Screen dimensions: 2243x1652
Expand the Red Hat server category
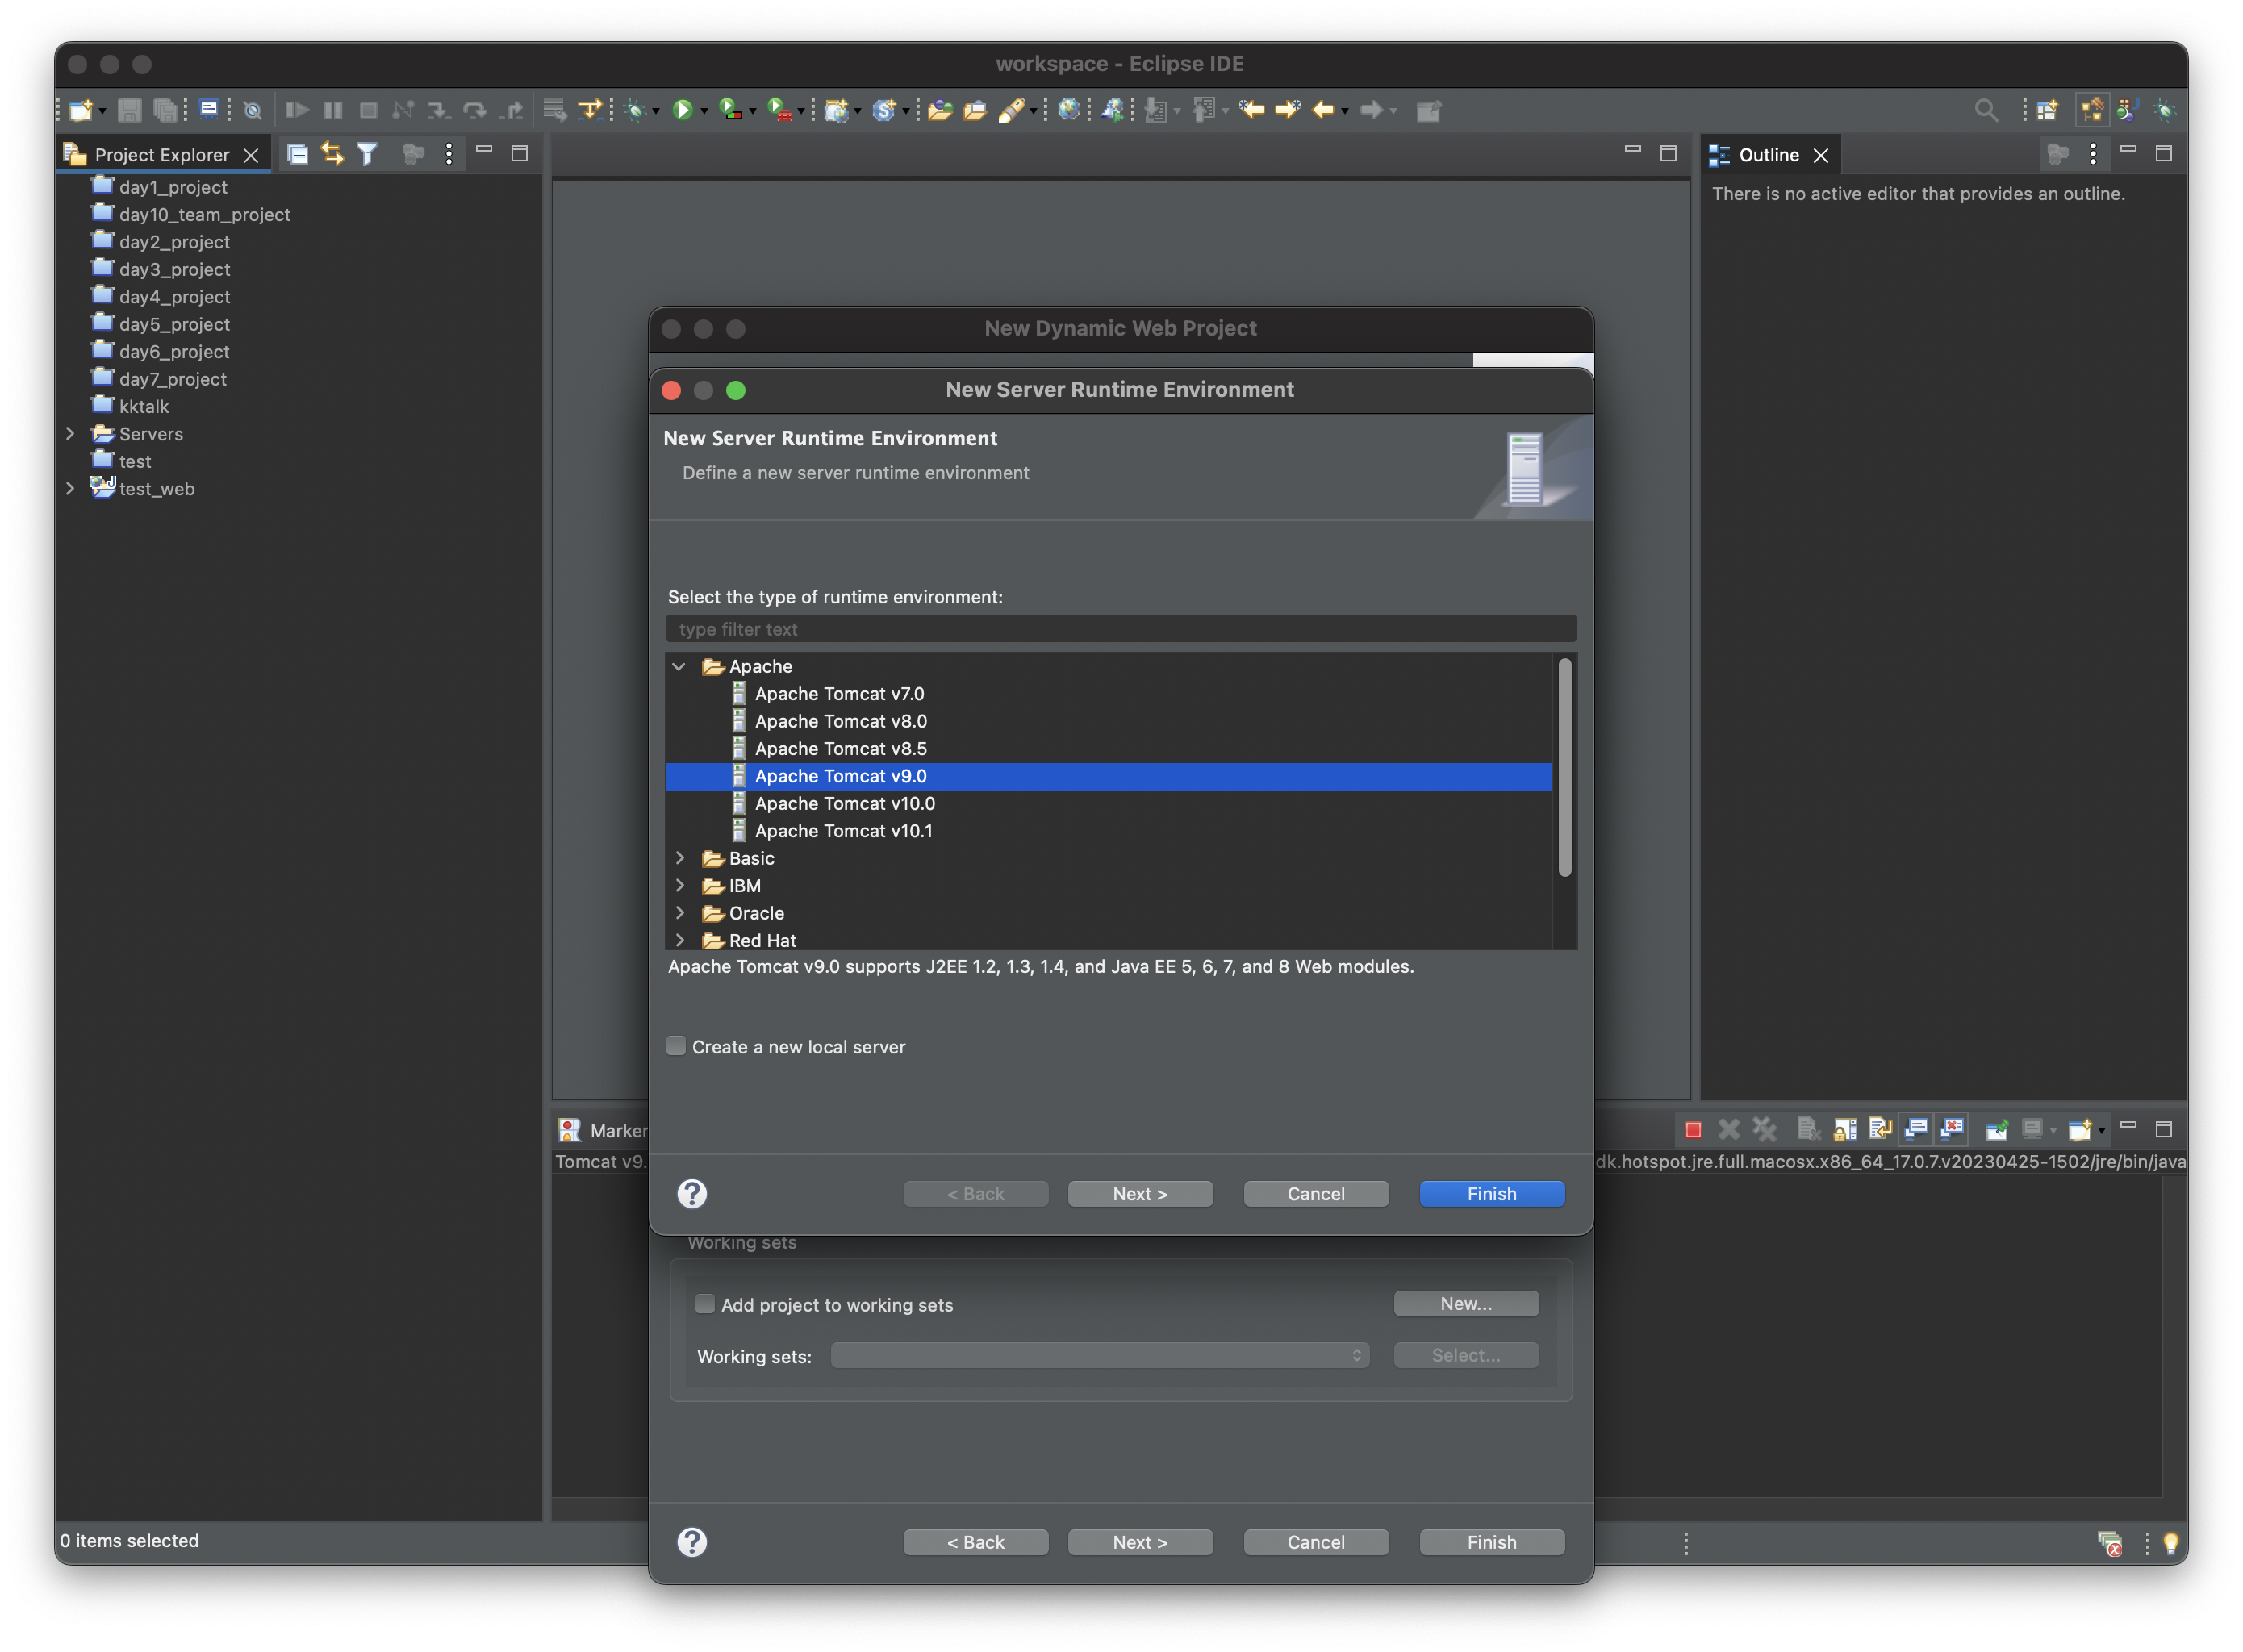[x=679, y=938]
